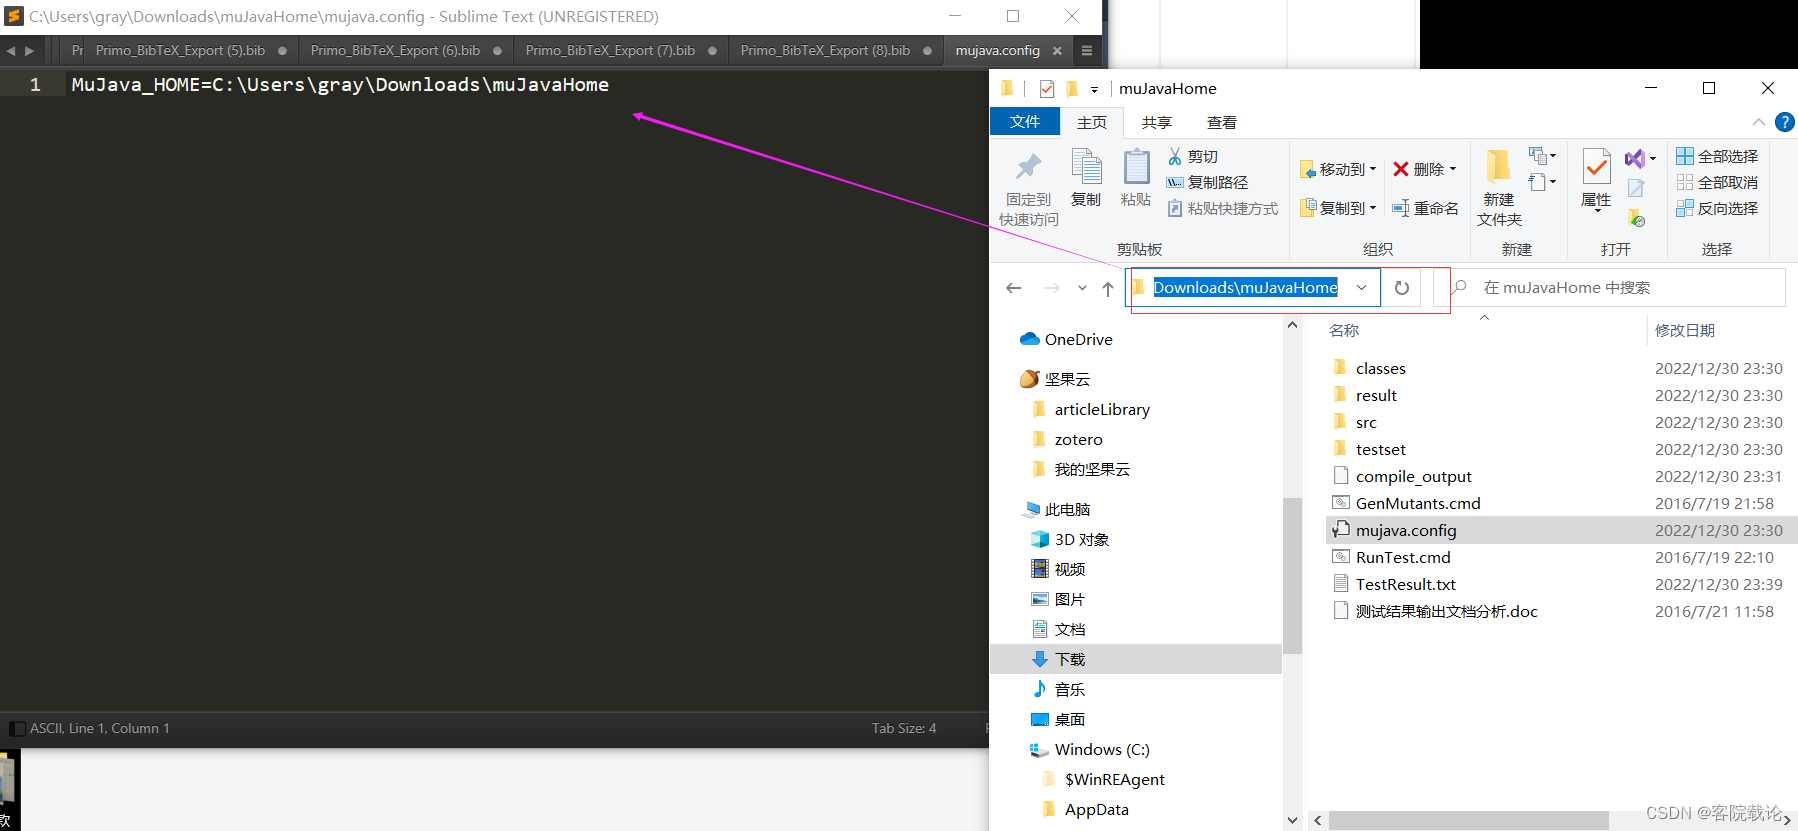Open the quick access toolbar customize dropdown
1798x831 pixels.
point(1094,89)
